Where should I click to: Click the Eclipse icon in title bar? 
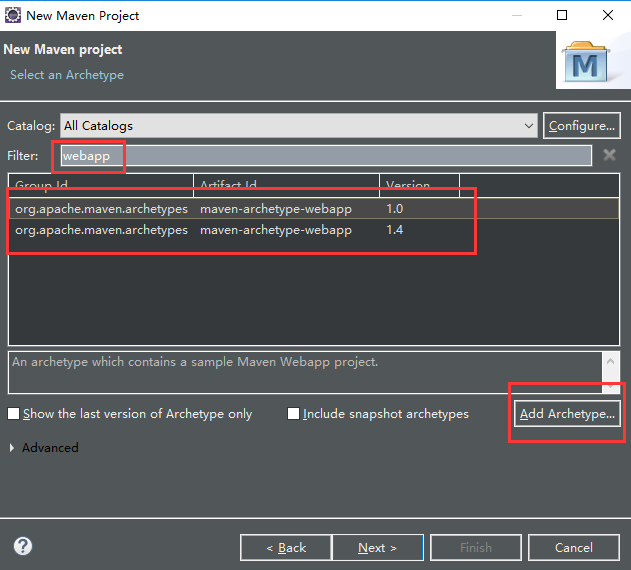pyautogui.click(x=12, y=15)
